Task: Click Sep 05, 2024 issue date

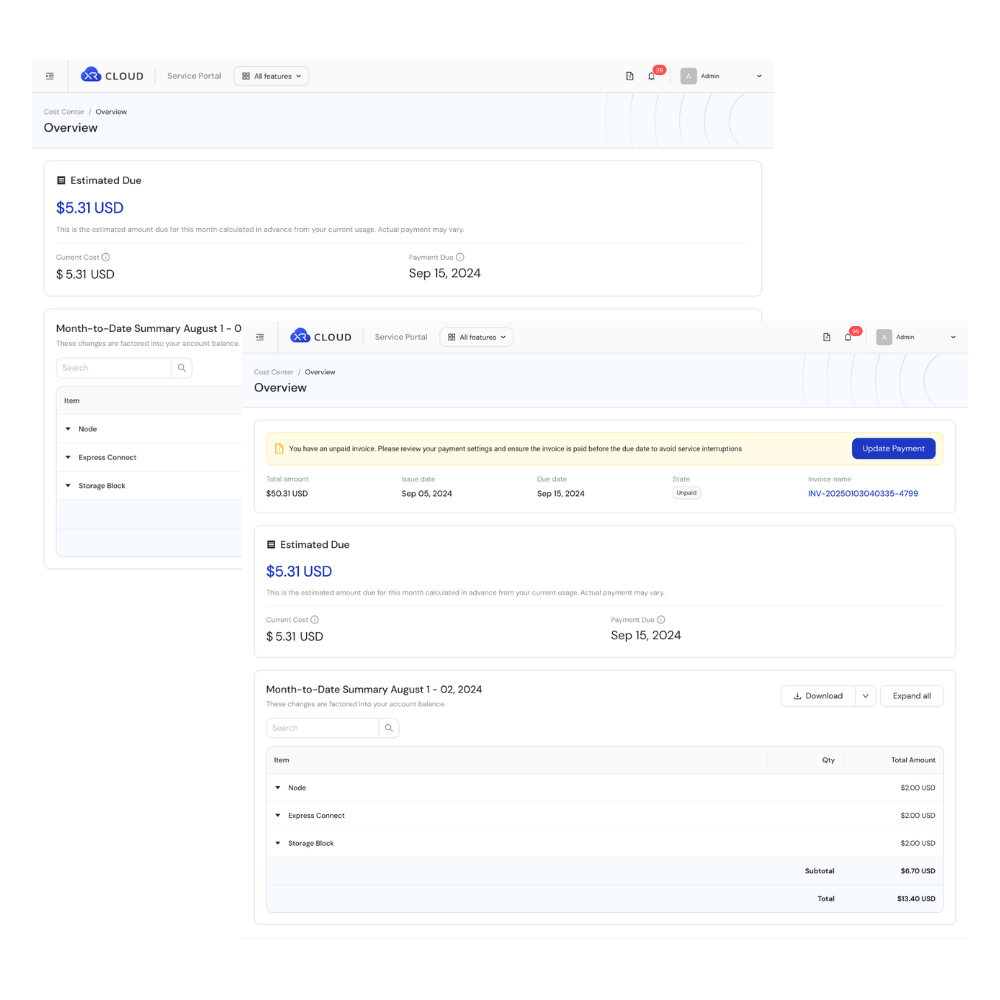Action: pos(427,494)
